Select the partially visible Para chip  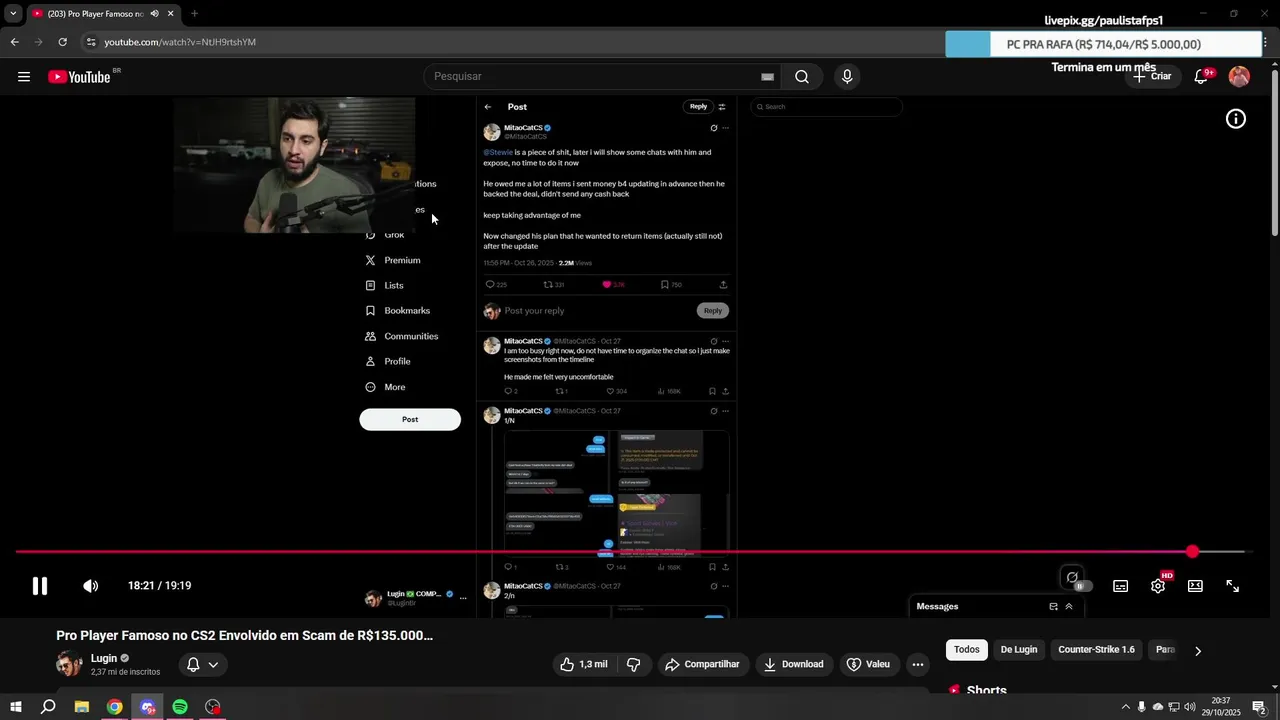pos(1164,650)
